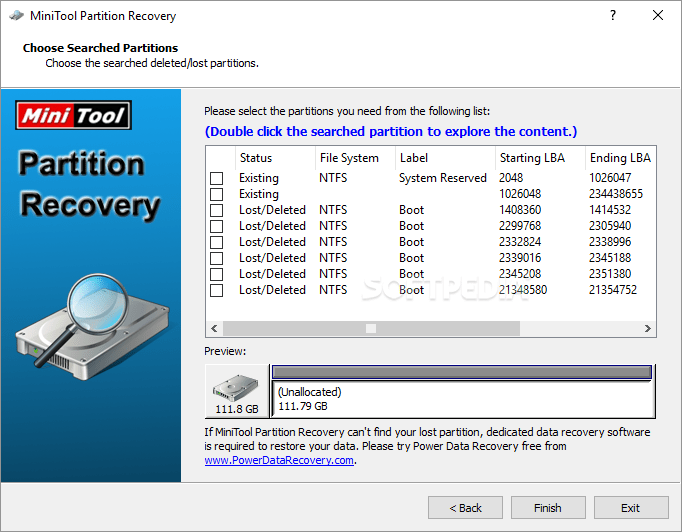Click the help question mark button
This screenshot has height=532, width=682.
point(613,16)
